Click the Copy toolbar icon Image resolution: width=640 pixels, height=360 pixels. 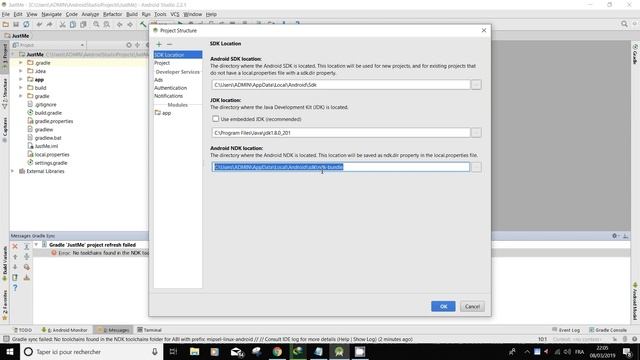(73, 24)
